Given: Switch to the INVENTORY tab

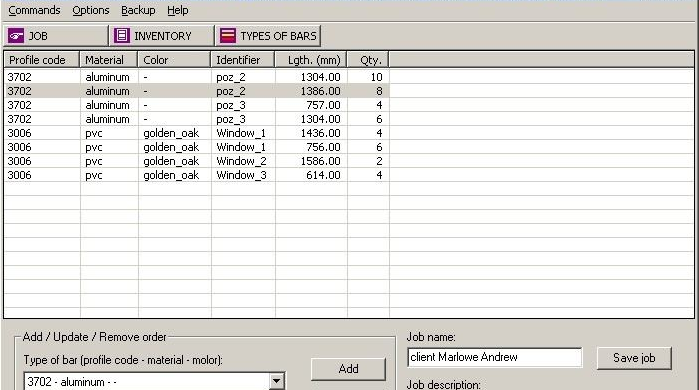Looking at the screenshot, I should click(162, 36).
